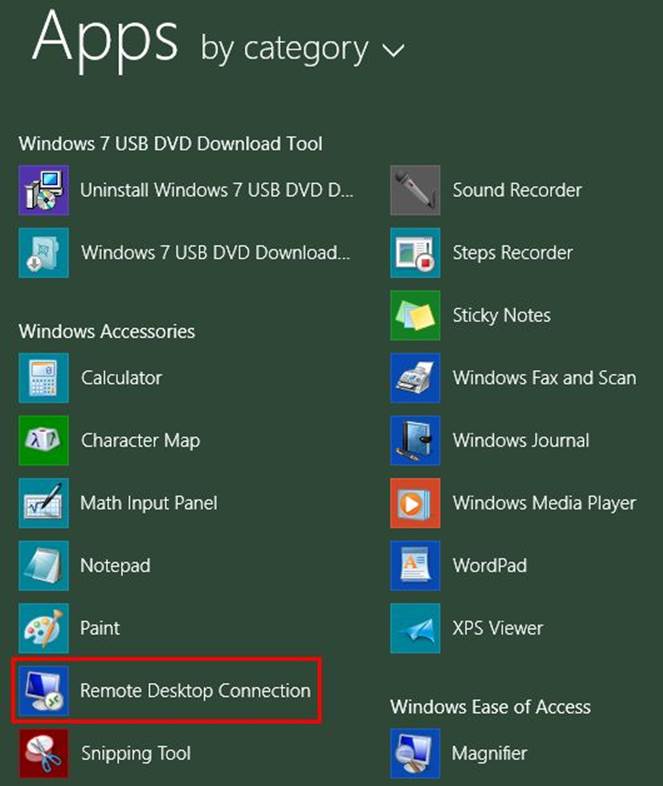
Task: Click the 'Character Map' label
Action: (x=141, y=441)
